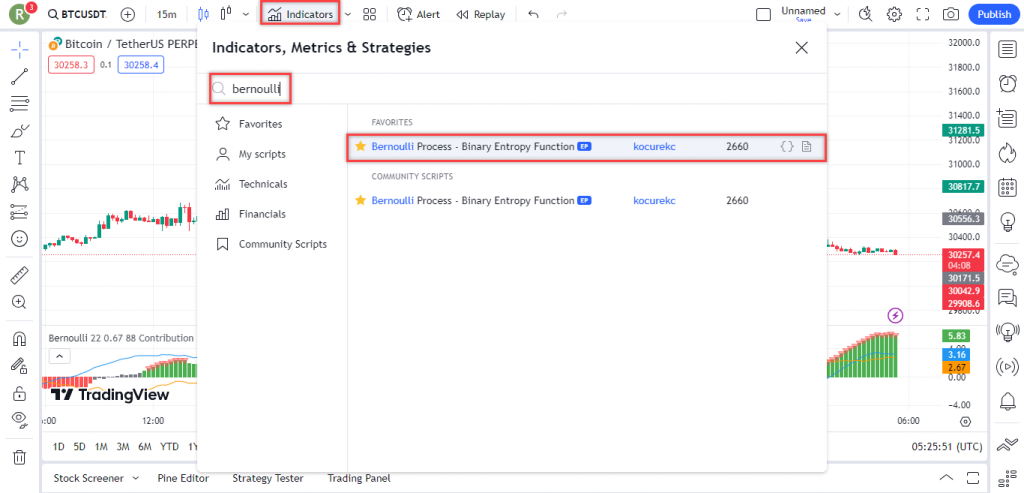
Task: Open the Strategy Tester tab
Action: [268, 478]
